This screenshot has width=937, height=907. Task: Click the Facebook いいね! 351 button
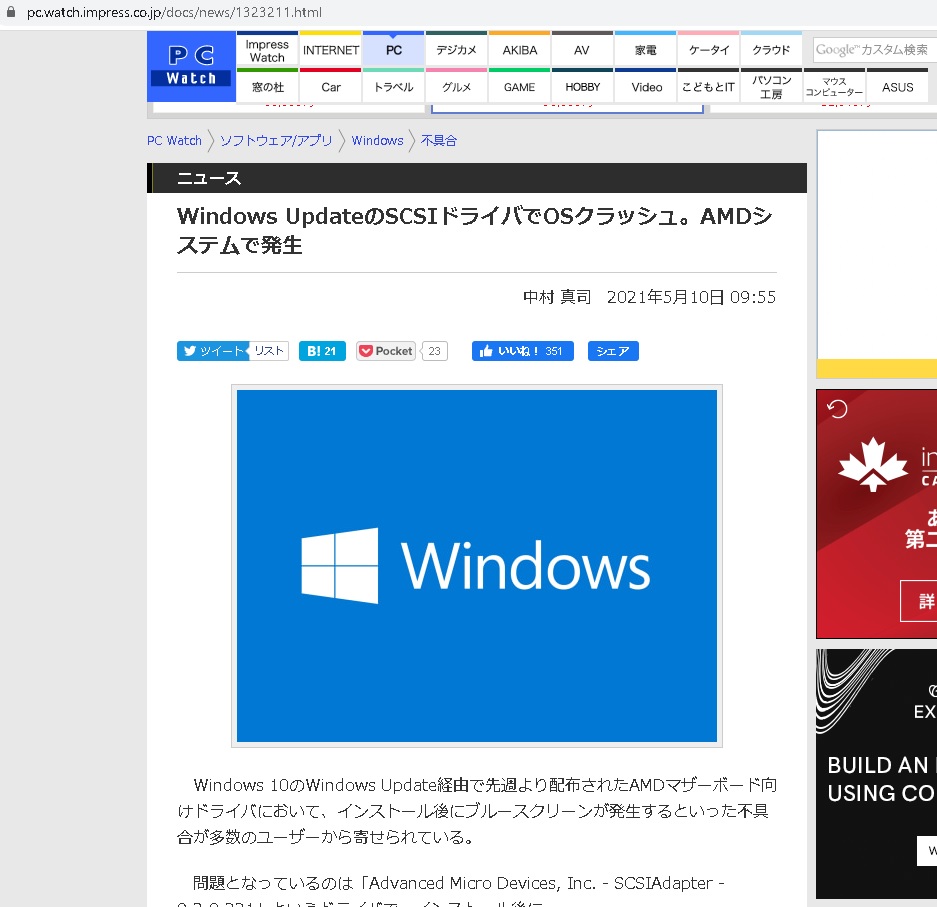point(522,351)
